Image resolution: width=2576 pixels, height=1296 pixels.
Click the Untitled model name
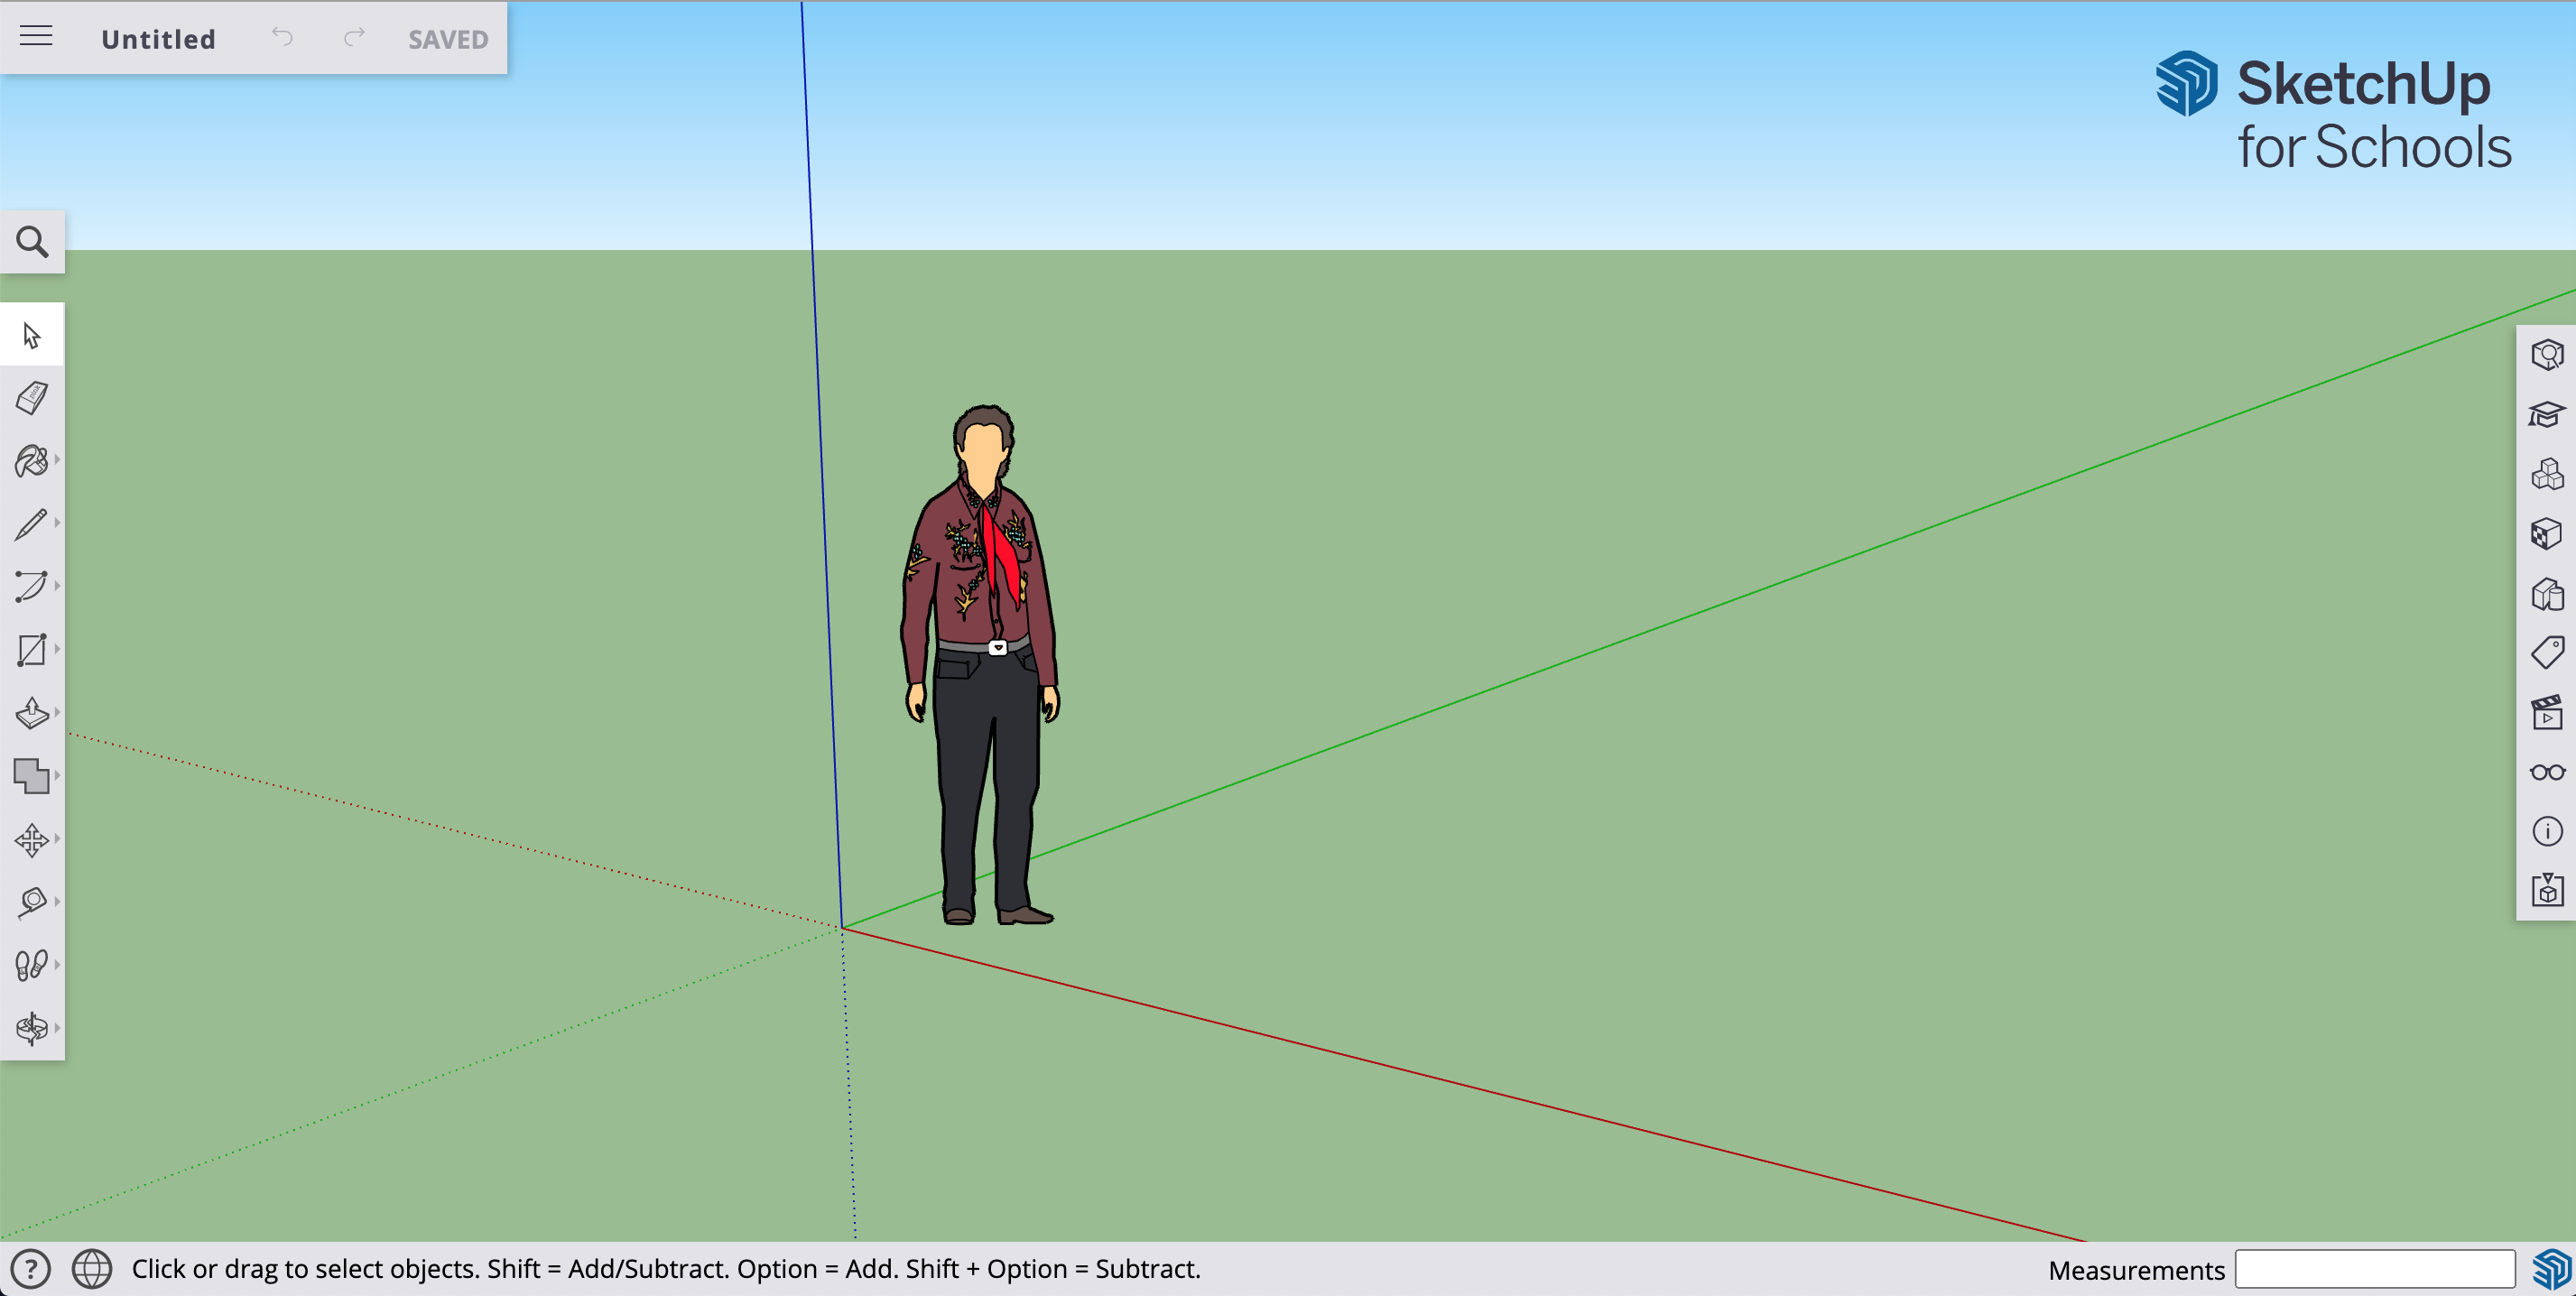pos(158,39)
